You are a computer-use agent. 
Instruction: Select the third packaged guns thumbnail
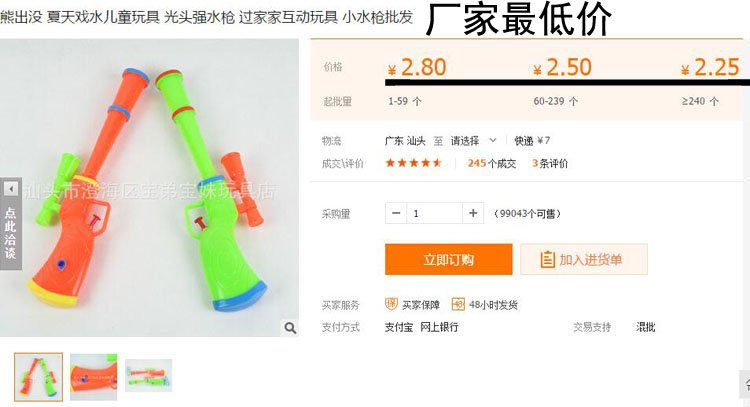point(149,375)
